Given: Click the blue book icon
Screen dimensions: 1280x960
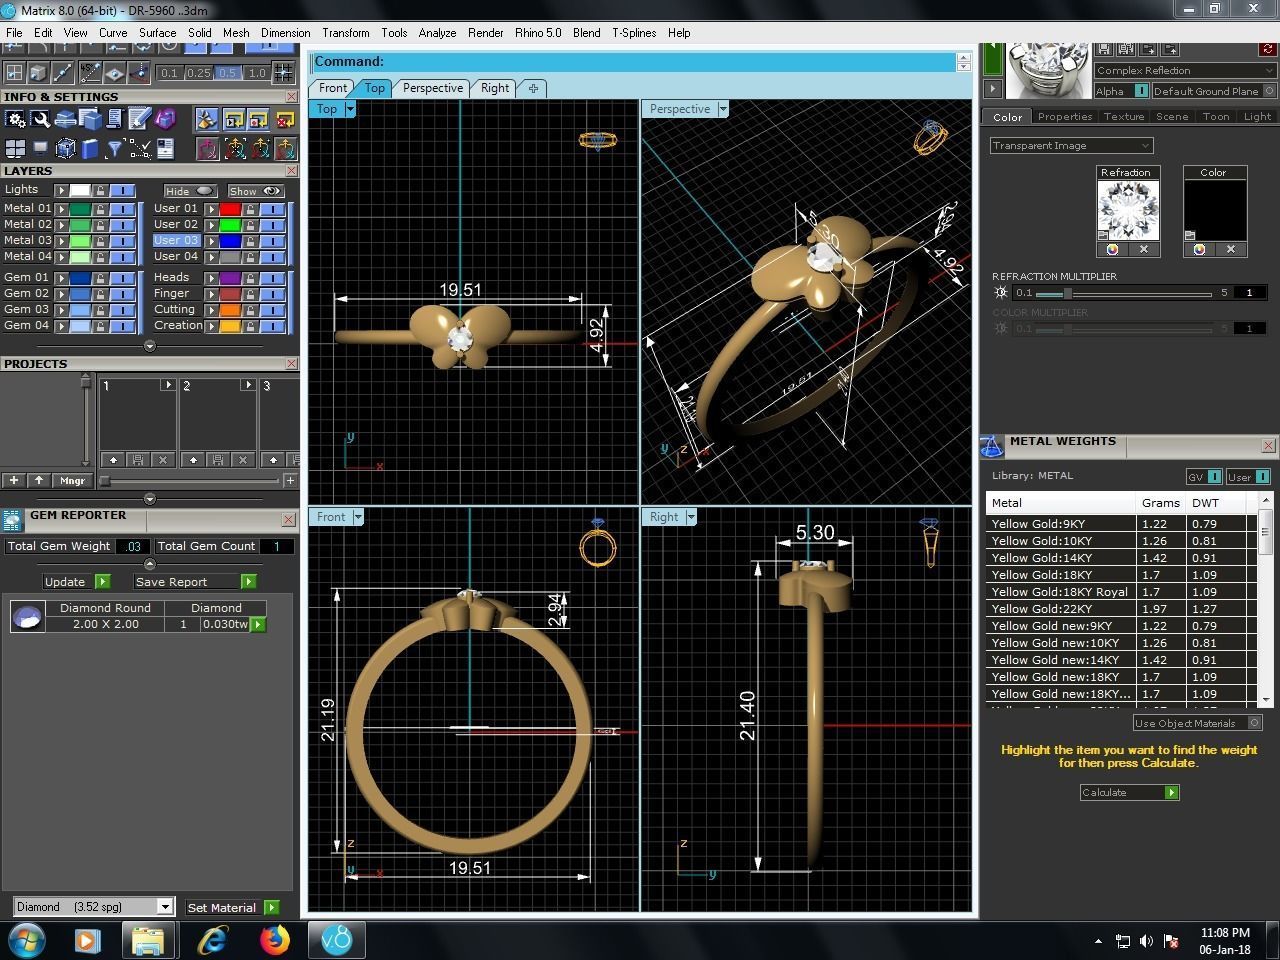Looking at the screenshot, I should tap(90, 149).
